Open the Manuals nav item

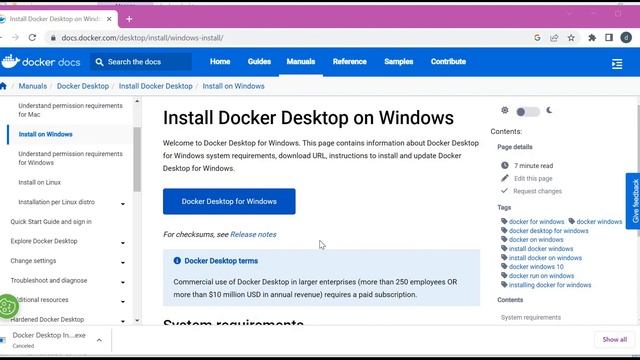coord(301,62)
